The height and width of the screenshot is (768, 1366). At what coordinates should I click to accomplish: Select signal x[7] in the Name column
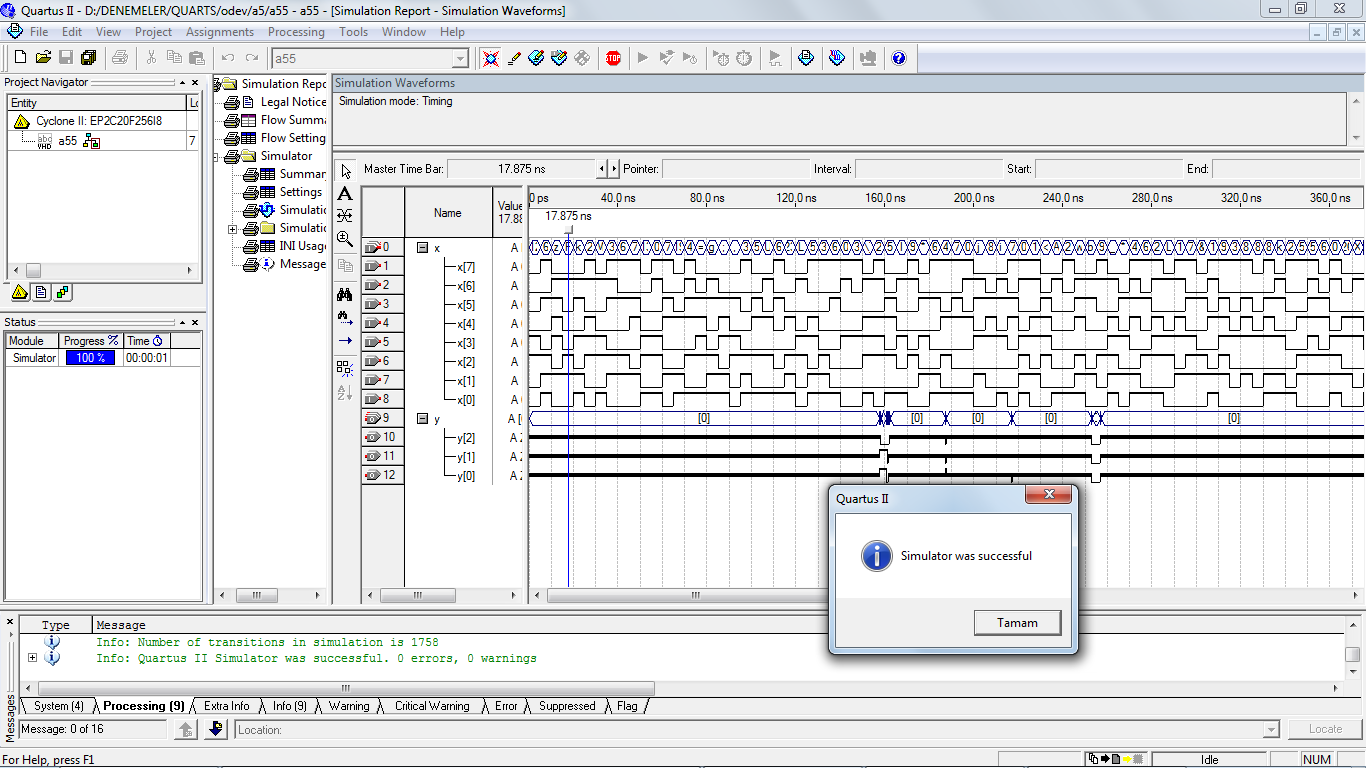coord(466,267)
